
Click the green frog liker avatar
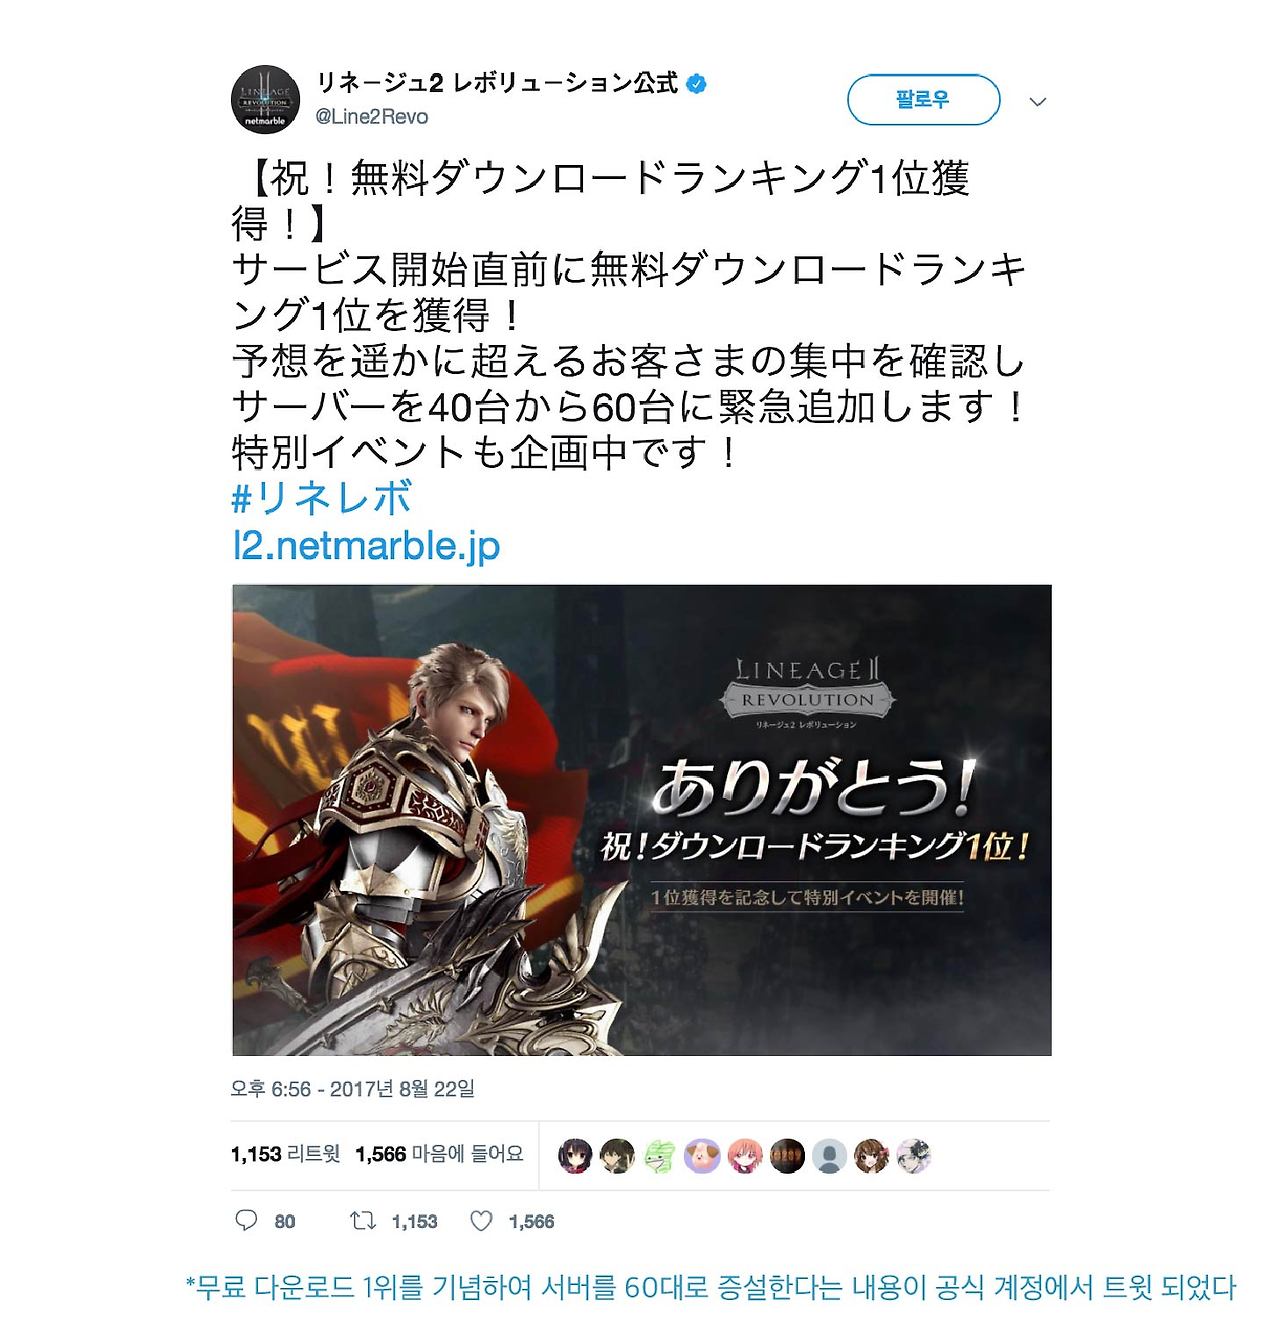point(659,1155)
